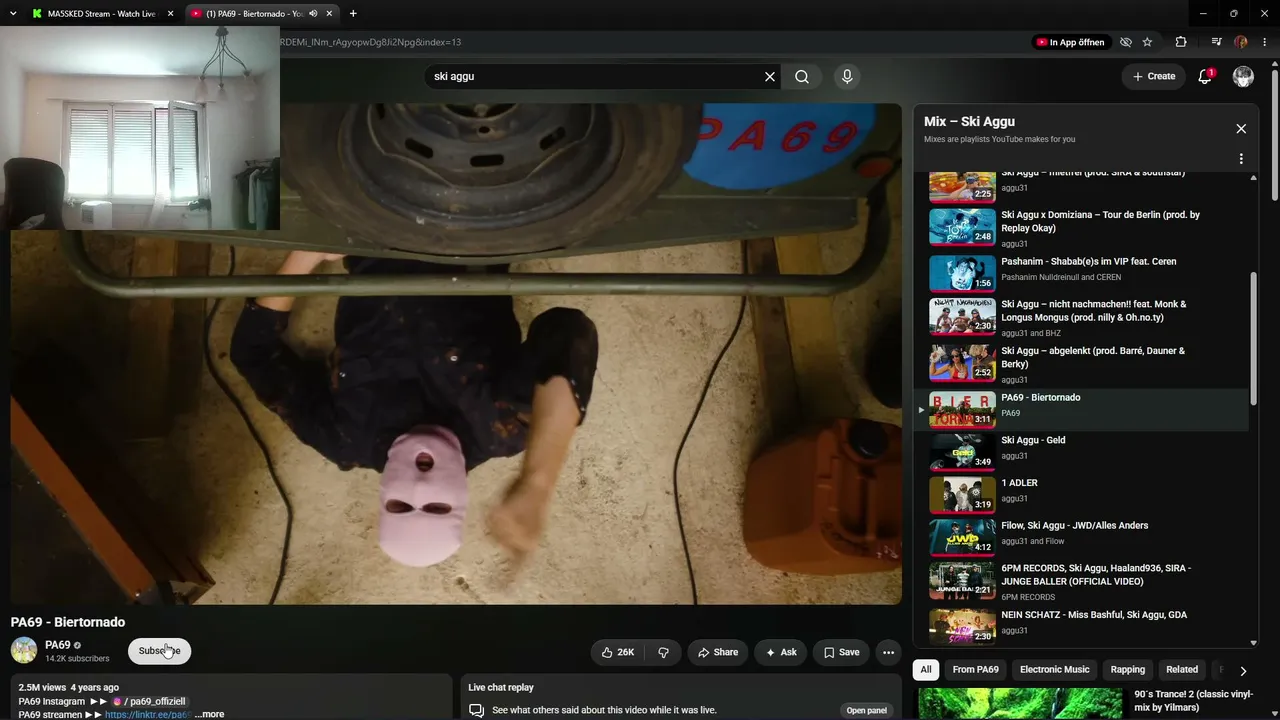Select the 'Electronic Music' filter chip
This screenshot has width=1280, height=720.
1054,670
